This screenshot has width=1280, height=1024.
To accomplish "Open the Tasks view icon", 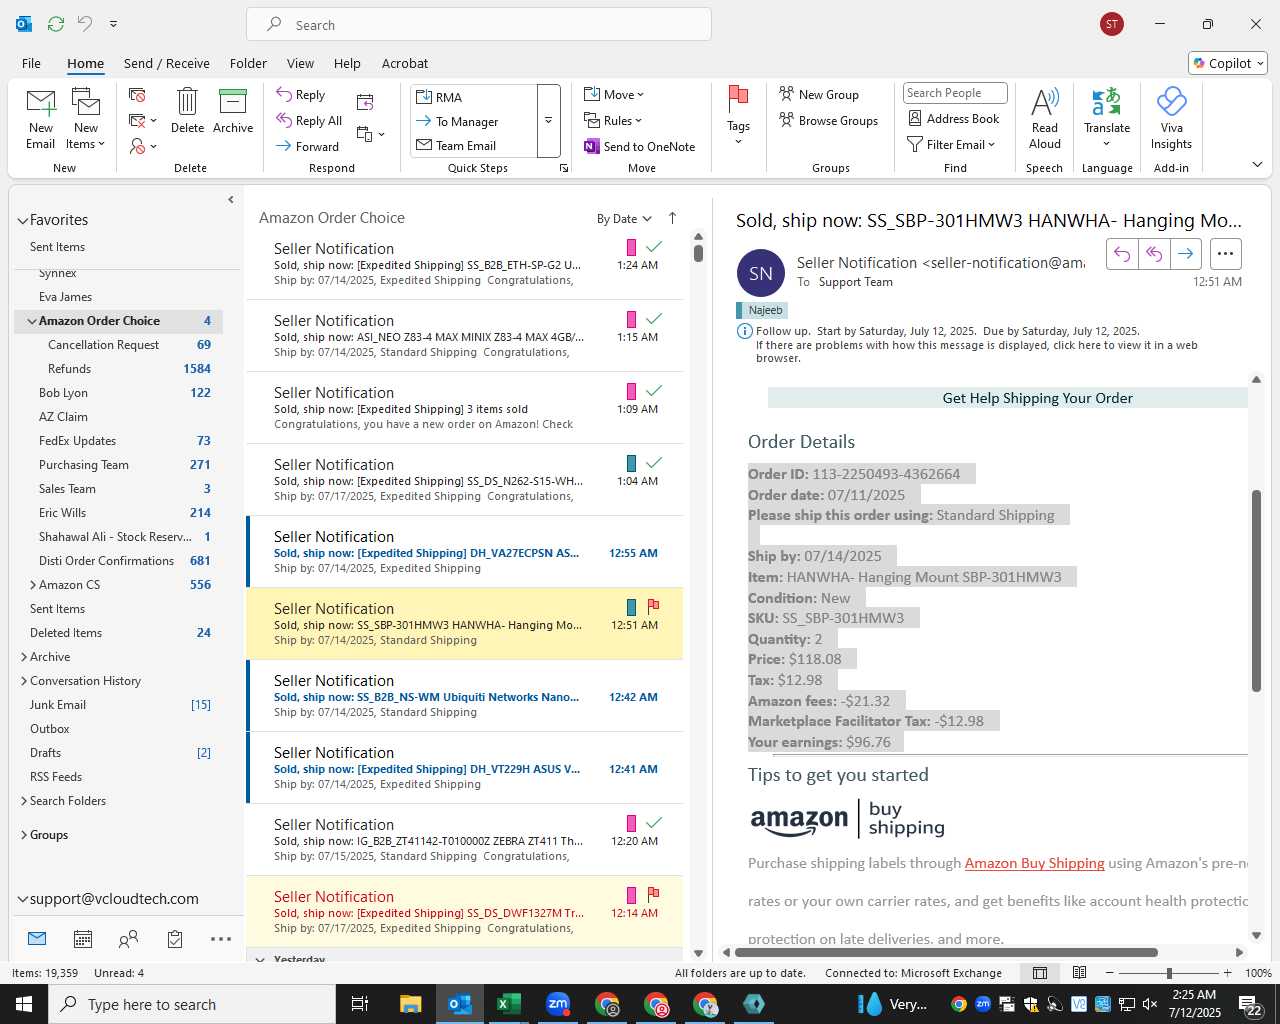I will (x=175, y=939).
